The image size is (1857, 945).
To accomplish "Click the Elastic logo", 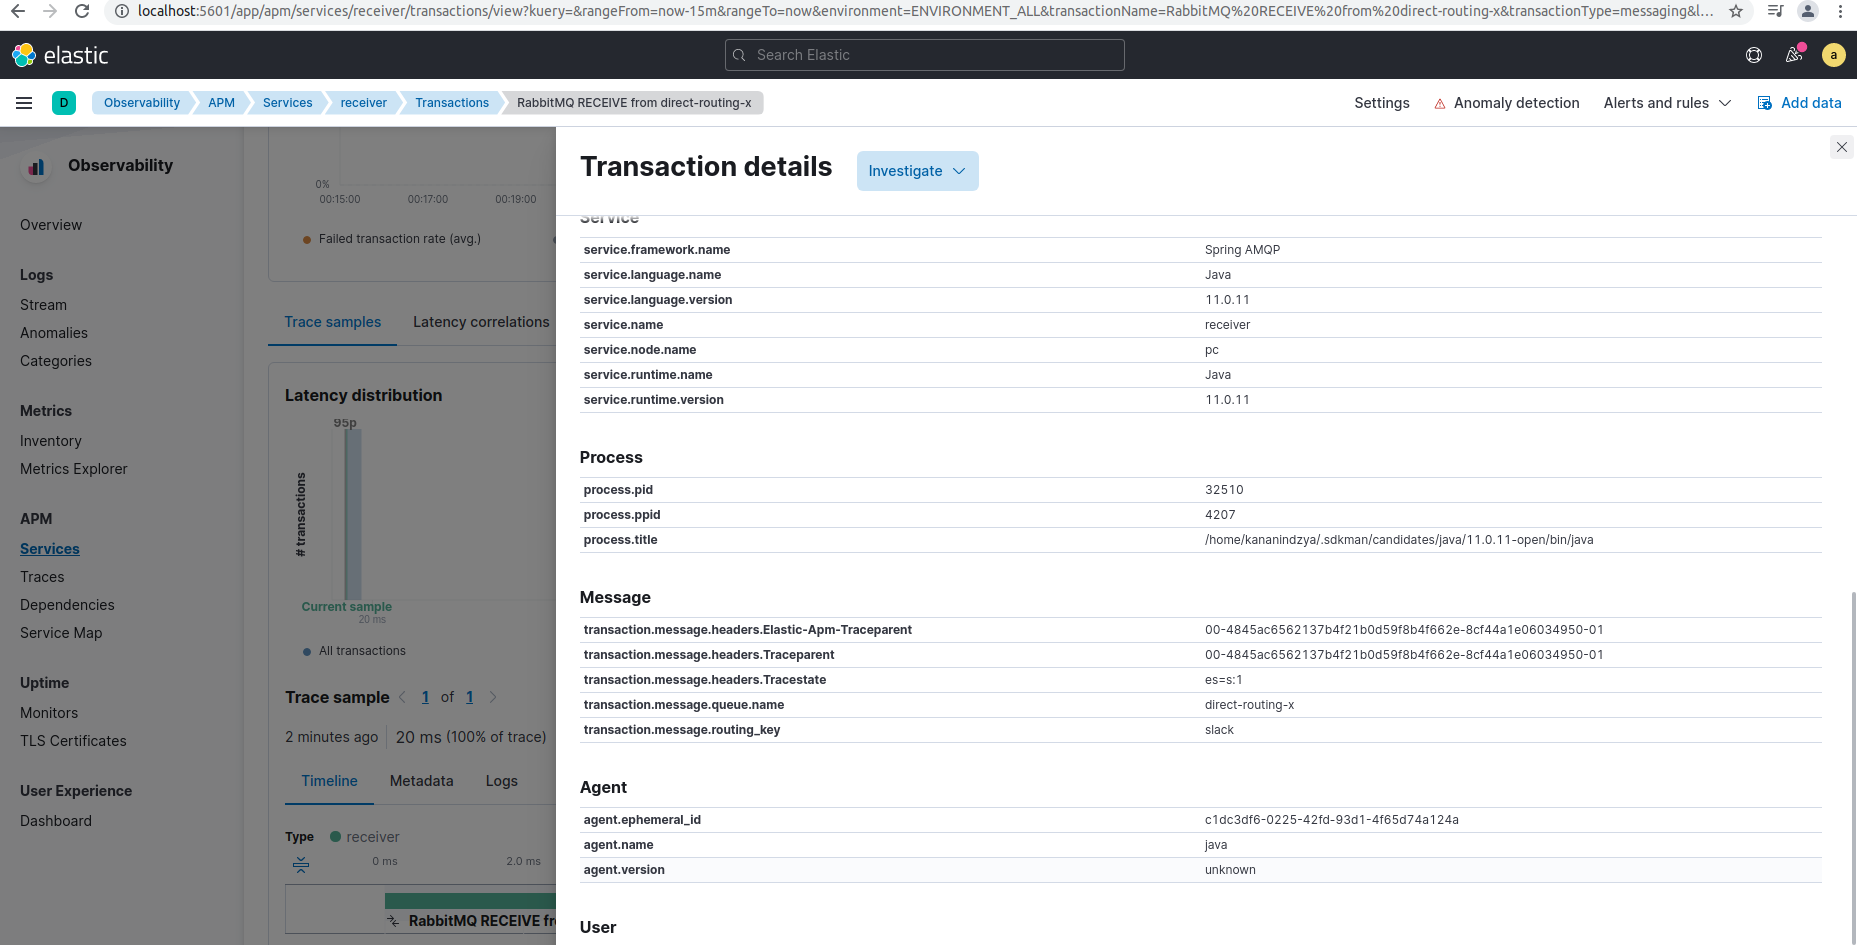I will click(60, 55).
